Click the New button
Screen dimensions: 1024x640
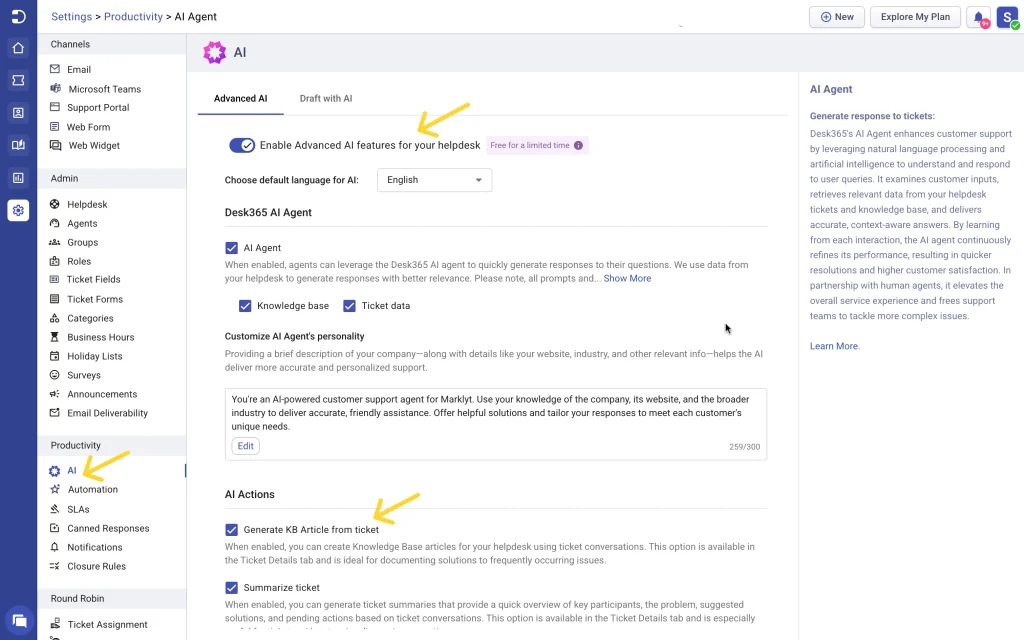837,17
